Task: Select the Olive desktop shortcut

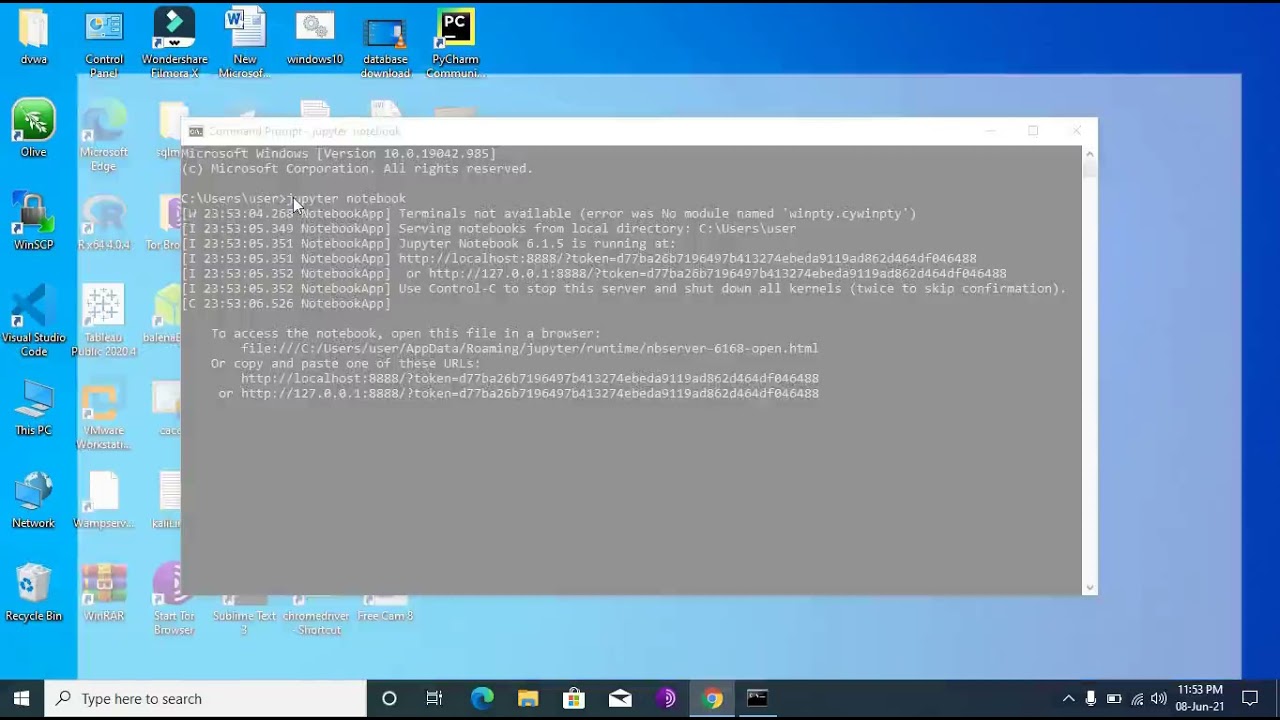Action: (x=33, y=130)
